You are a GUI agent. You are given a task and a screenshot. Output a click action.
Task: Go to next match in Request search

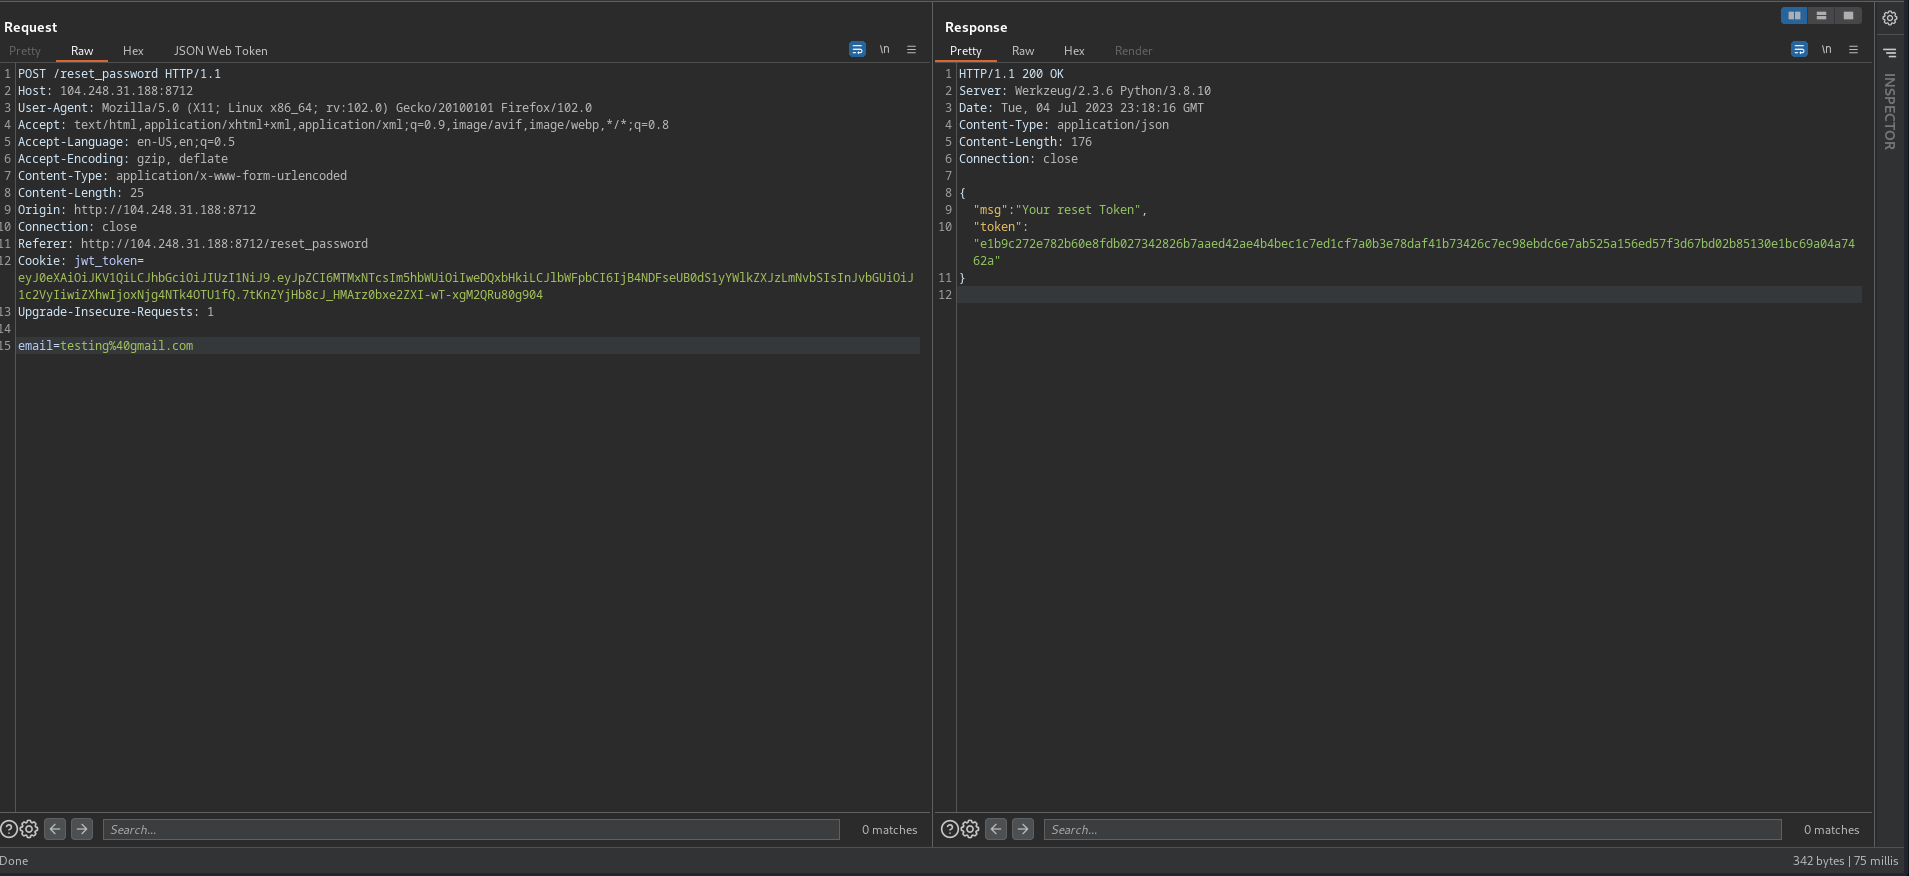click(x=82, y=829)
